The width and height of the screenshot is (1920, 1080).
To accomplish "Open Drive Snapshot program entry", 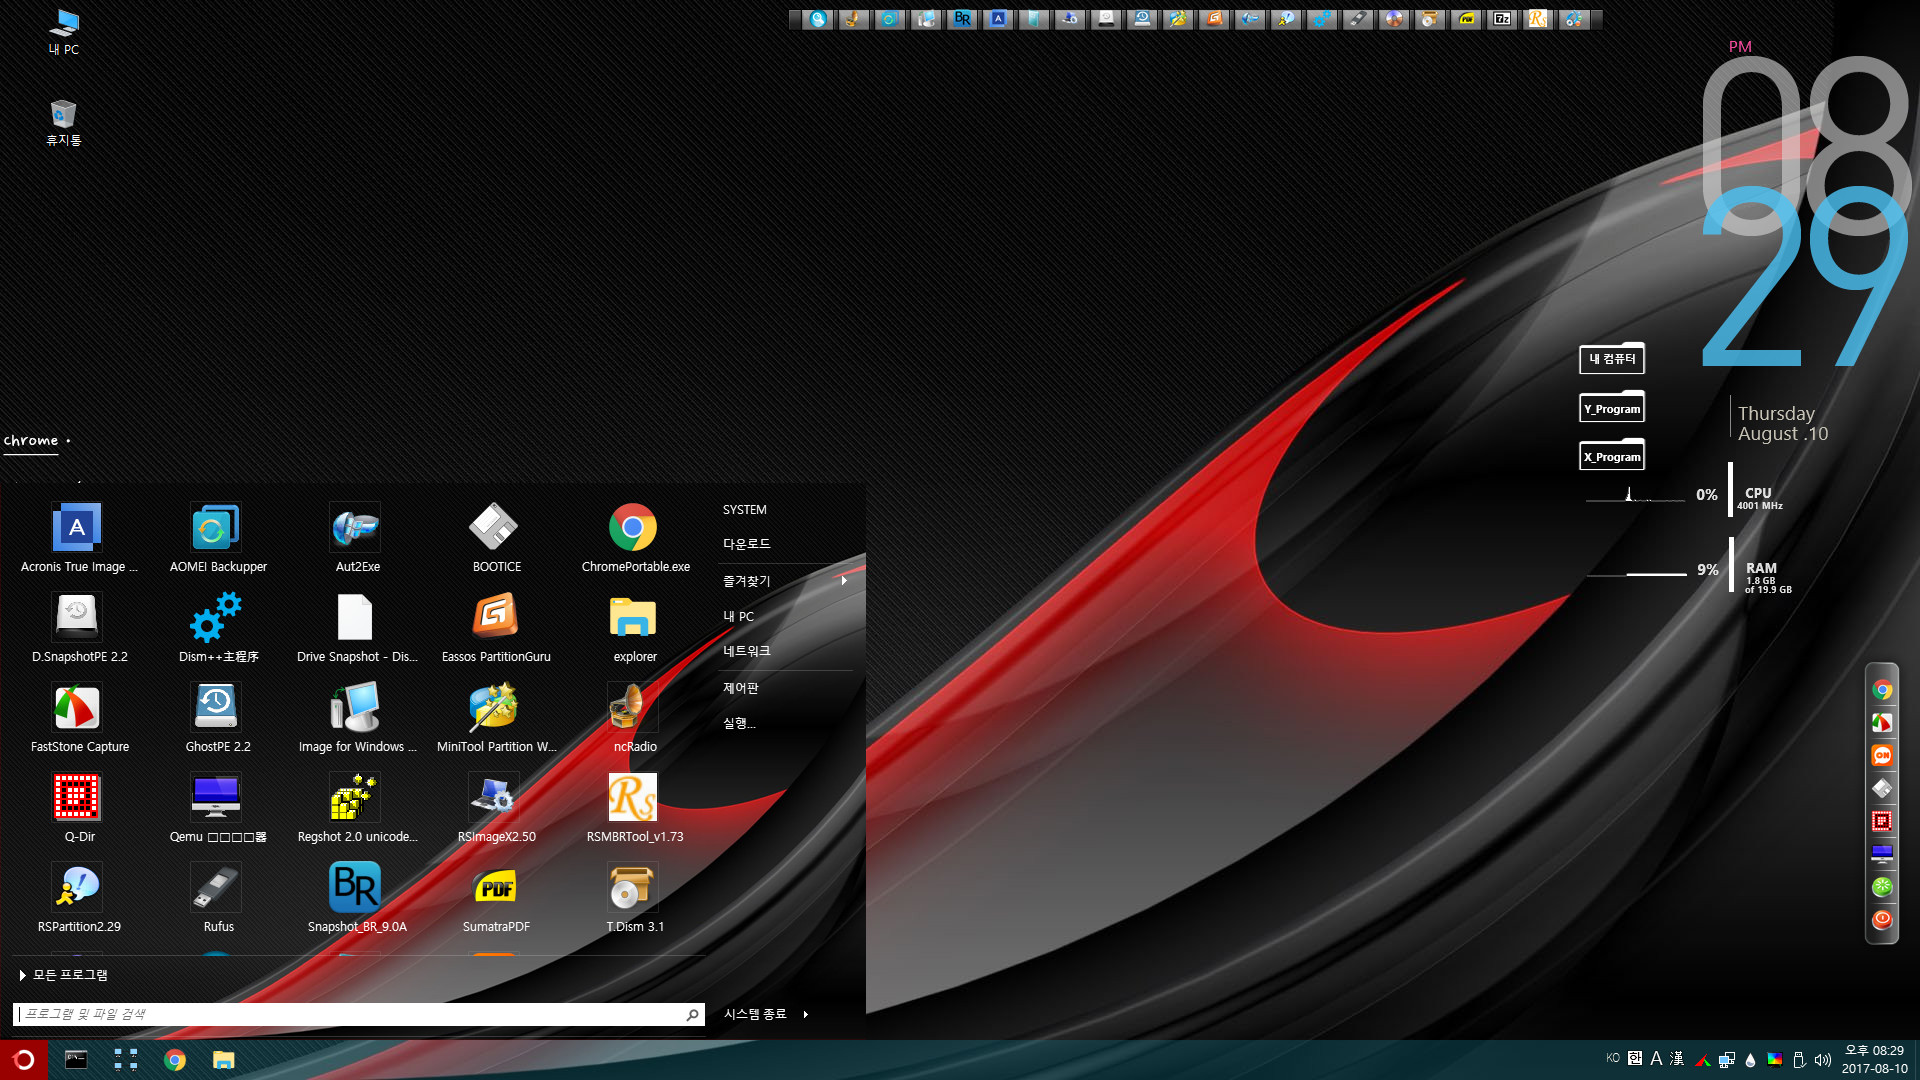I will [x=356, y=628].
